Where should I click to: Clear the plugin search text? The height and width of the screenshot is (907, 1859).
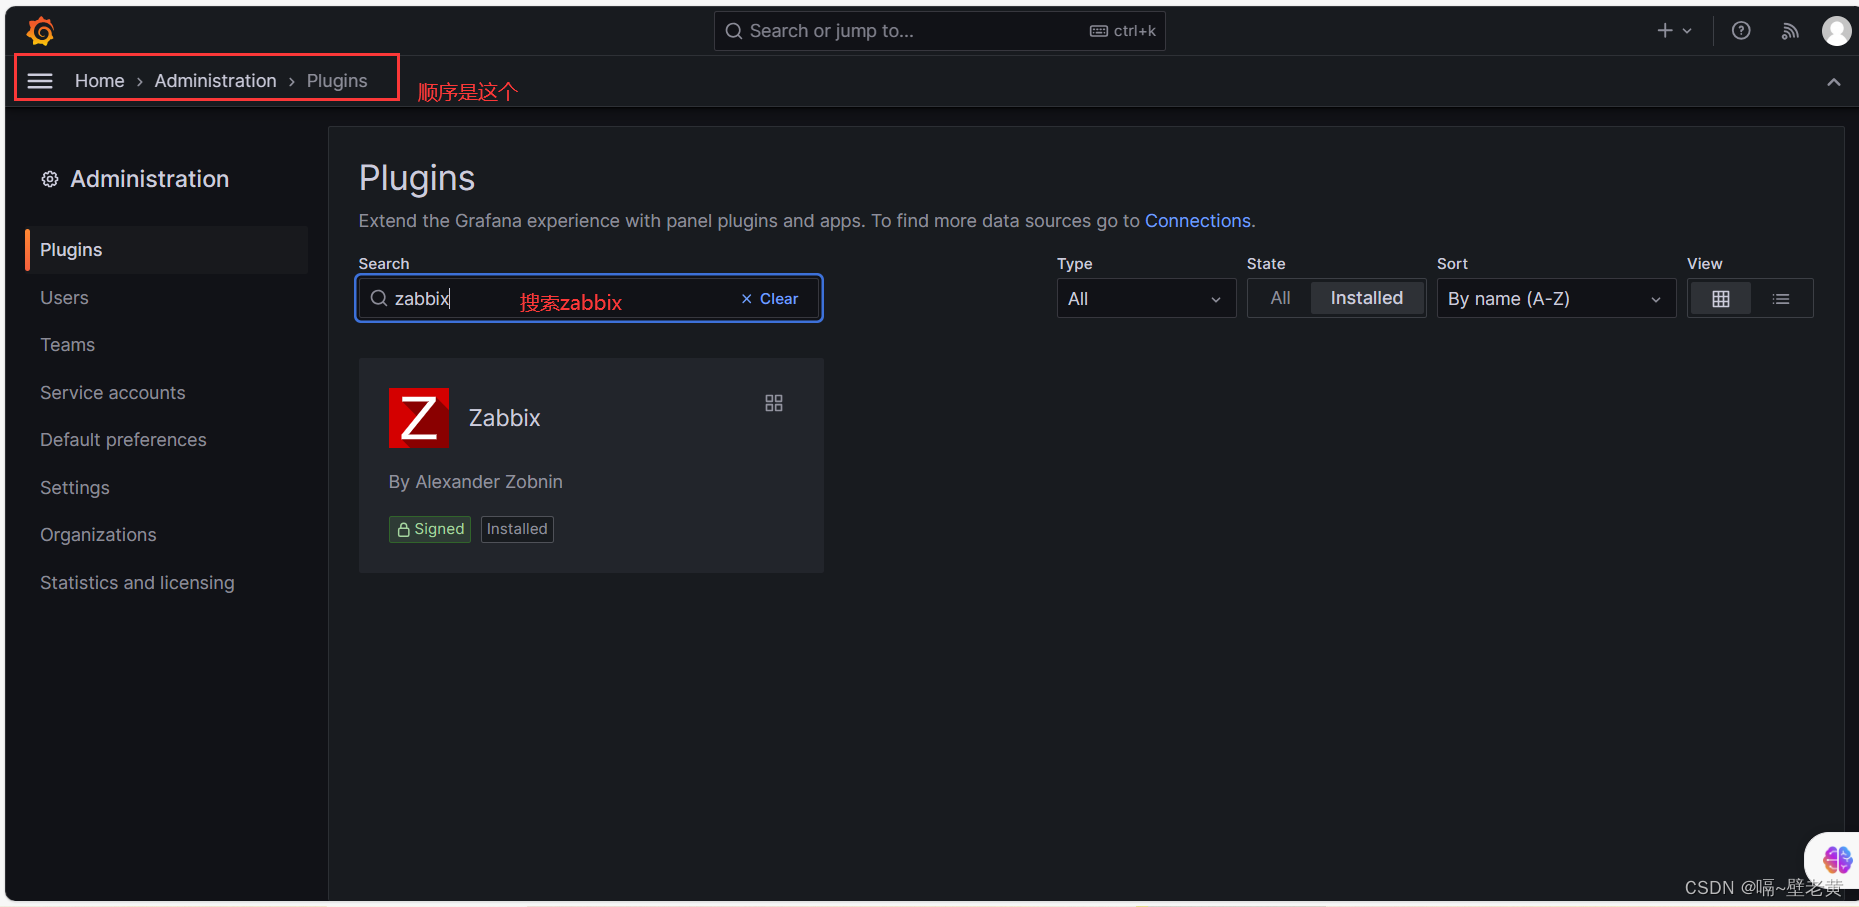click(x=769, y=299)
